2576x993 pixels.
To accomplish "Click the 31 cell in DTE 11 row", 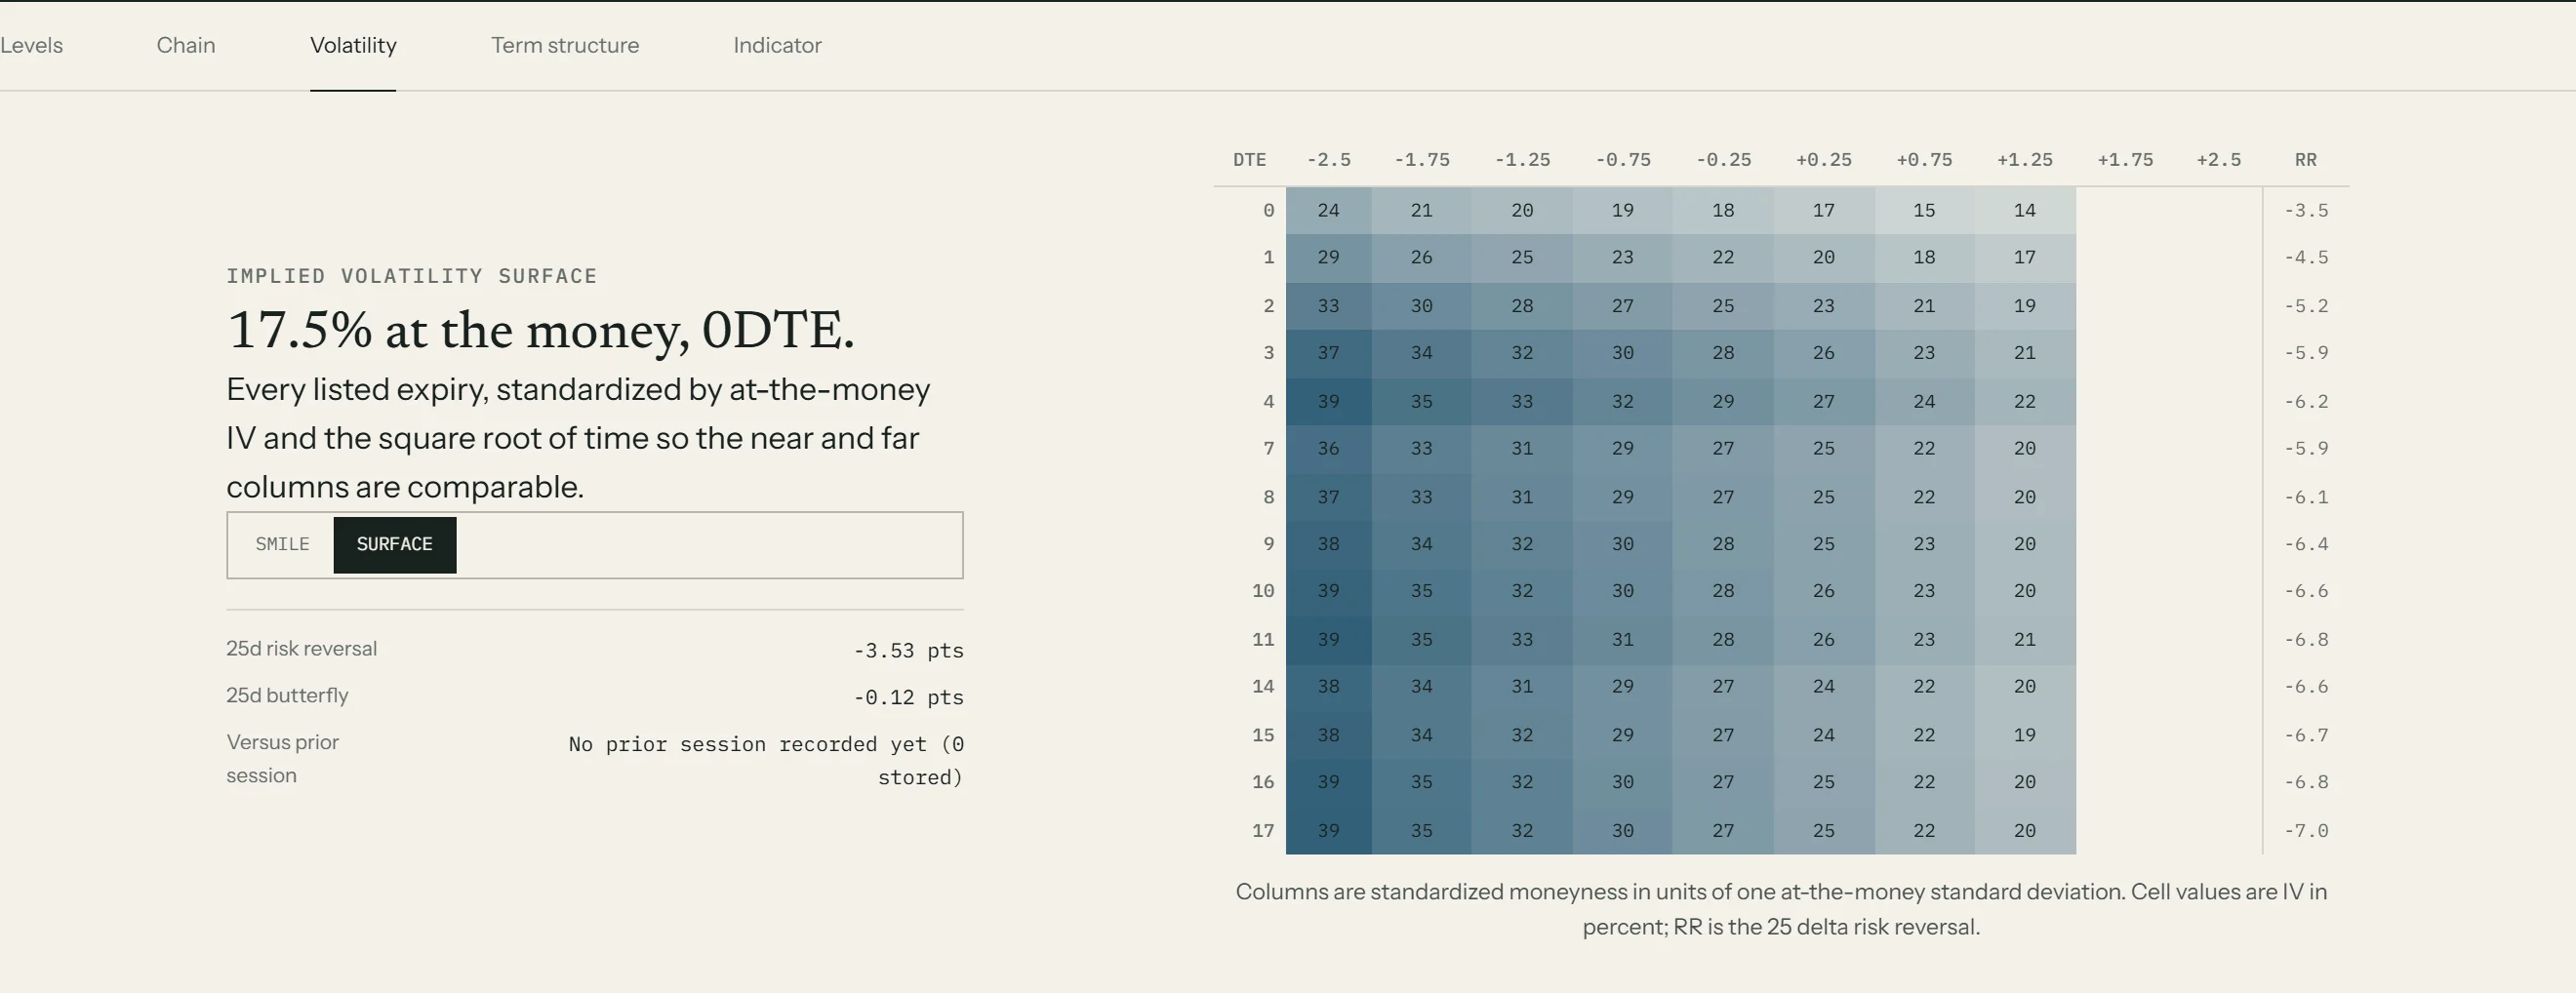I will (x=1623, y=638).
